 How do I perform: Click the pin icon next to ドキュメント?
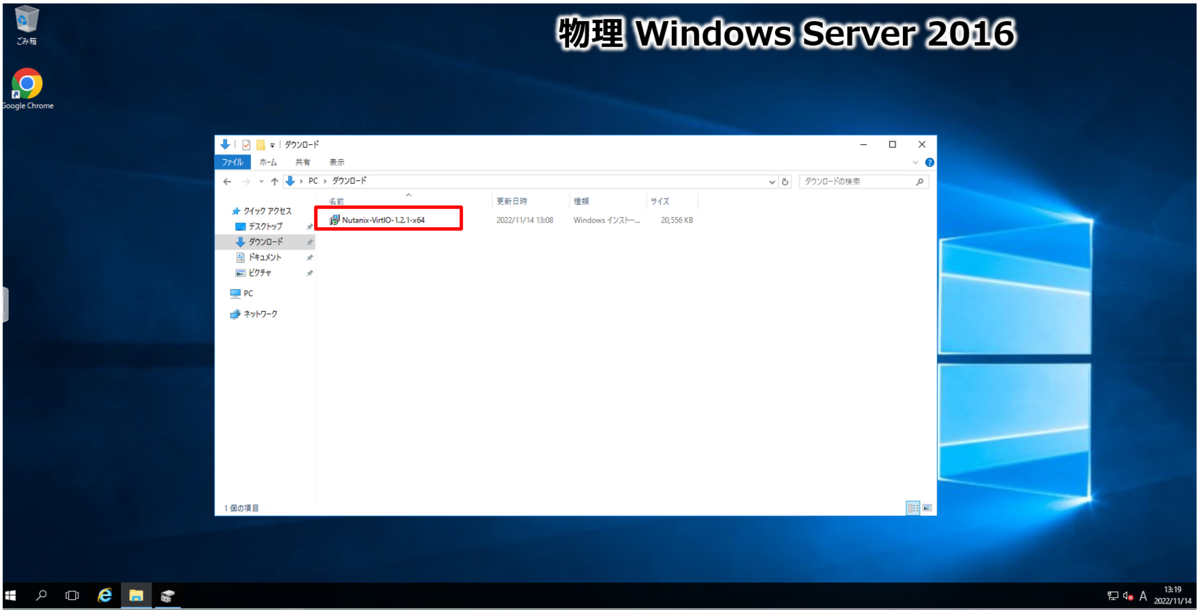pos(309,258)
